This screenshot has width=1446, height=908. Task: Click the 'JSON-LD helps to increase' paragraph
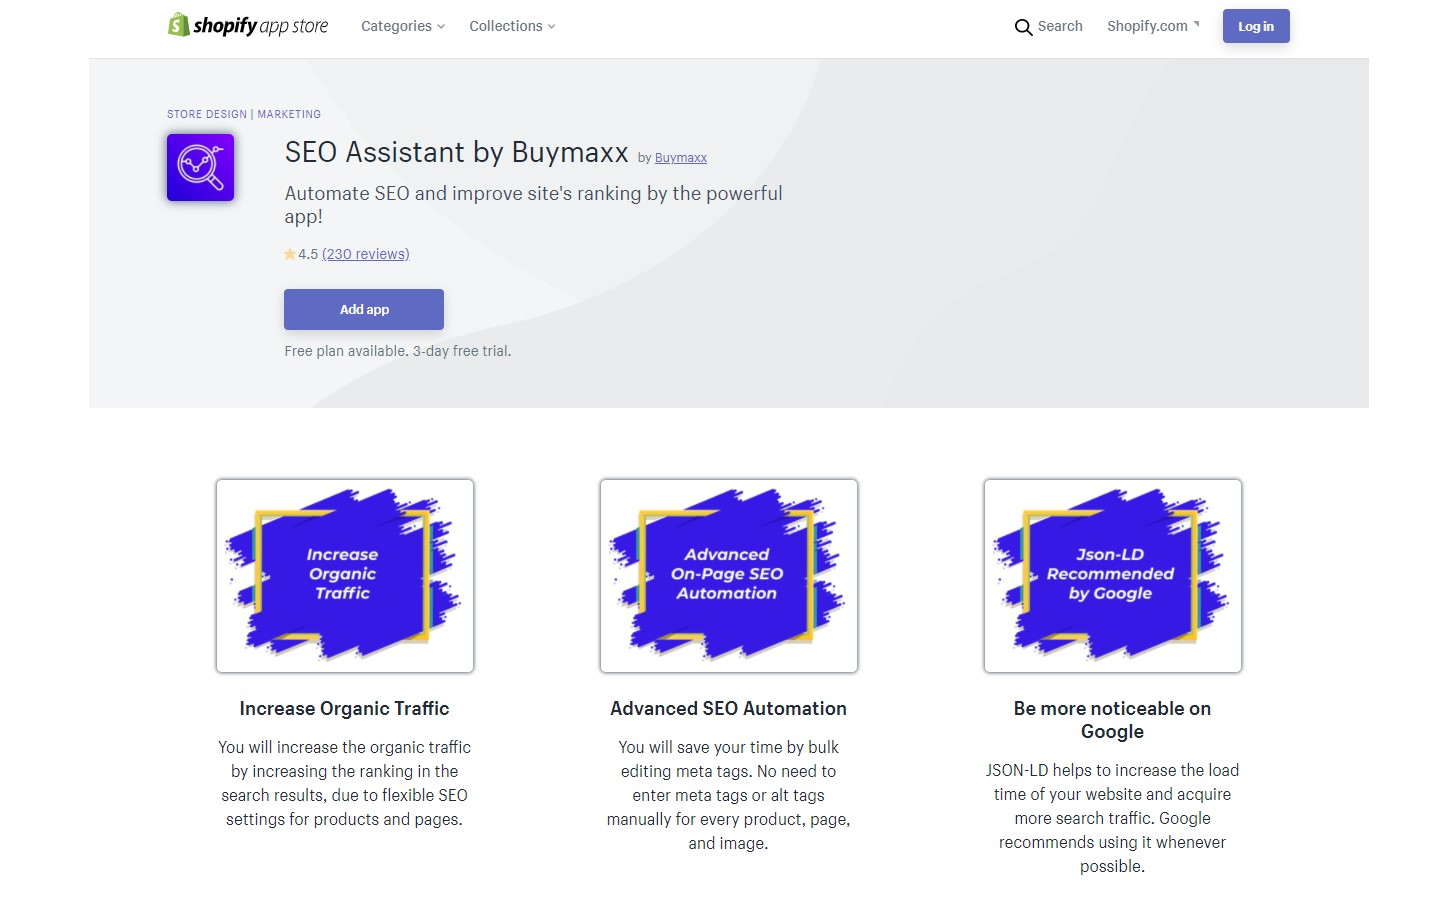coord(1113,818)
